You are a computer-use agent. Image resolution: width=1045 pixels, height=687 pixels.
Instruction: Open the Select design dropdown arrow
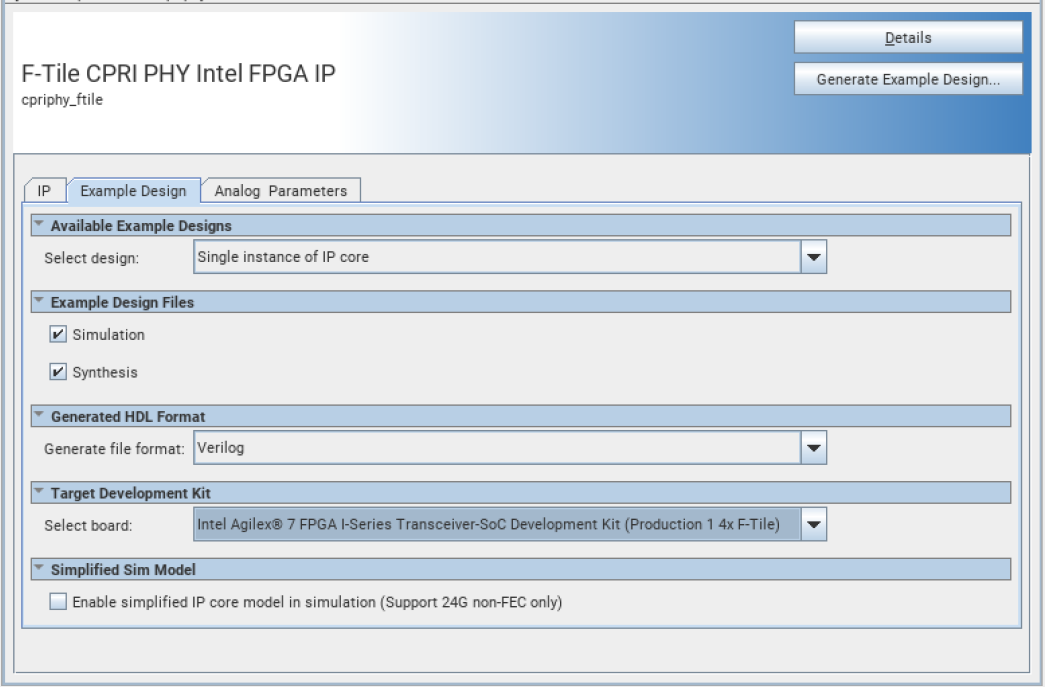pyautogui.click(x=814, y=258)
